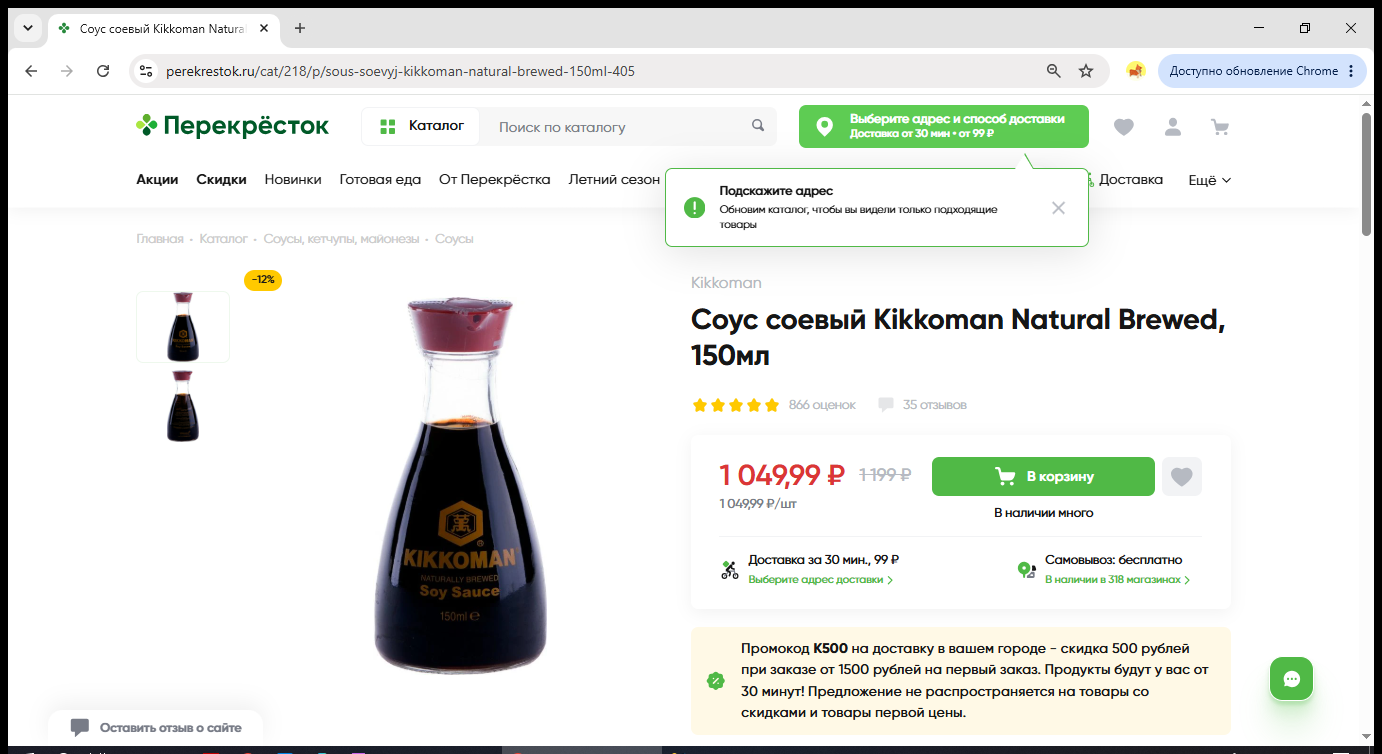Open the shopping cart icon in header
1382x754 pixels.
1219,127
